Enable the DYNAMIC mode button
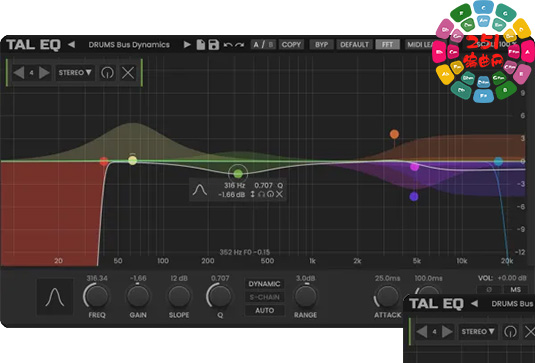The height and width of the screenshot is (363, 535). (x=264, y=284)
